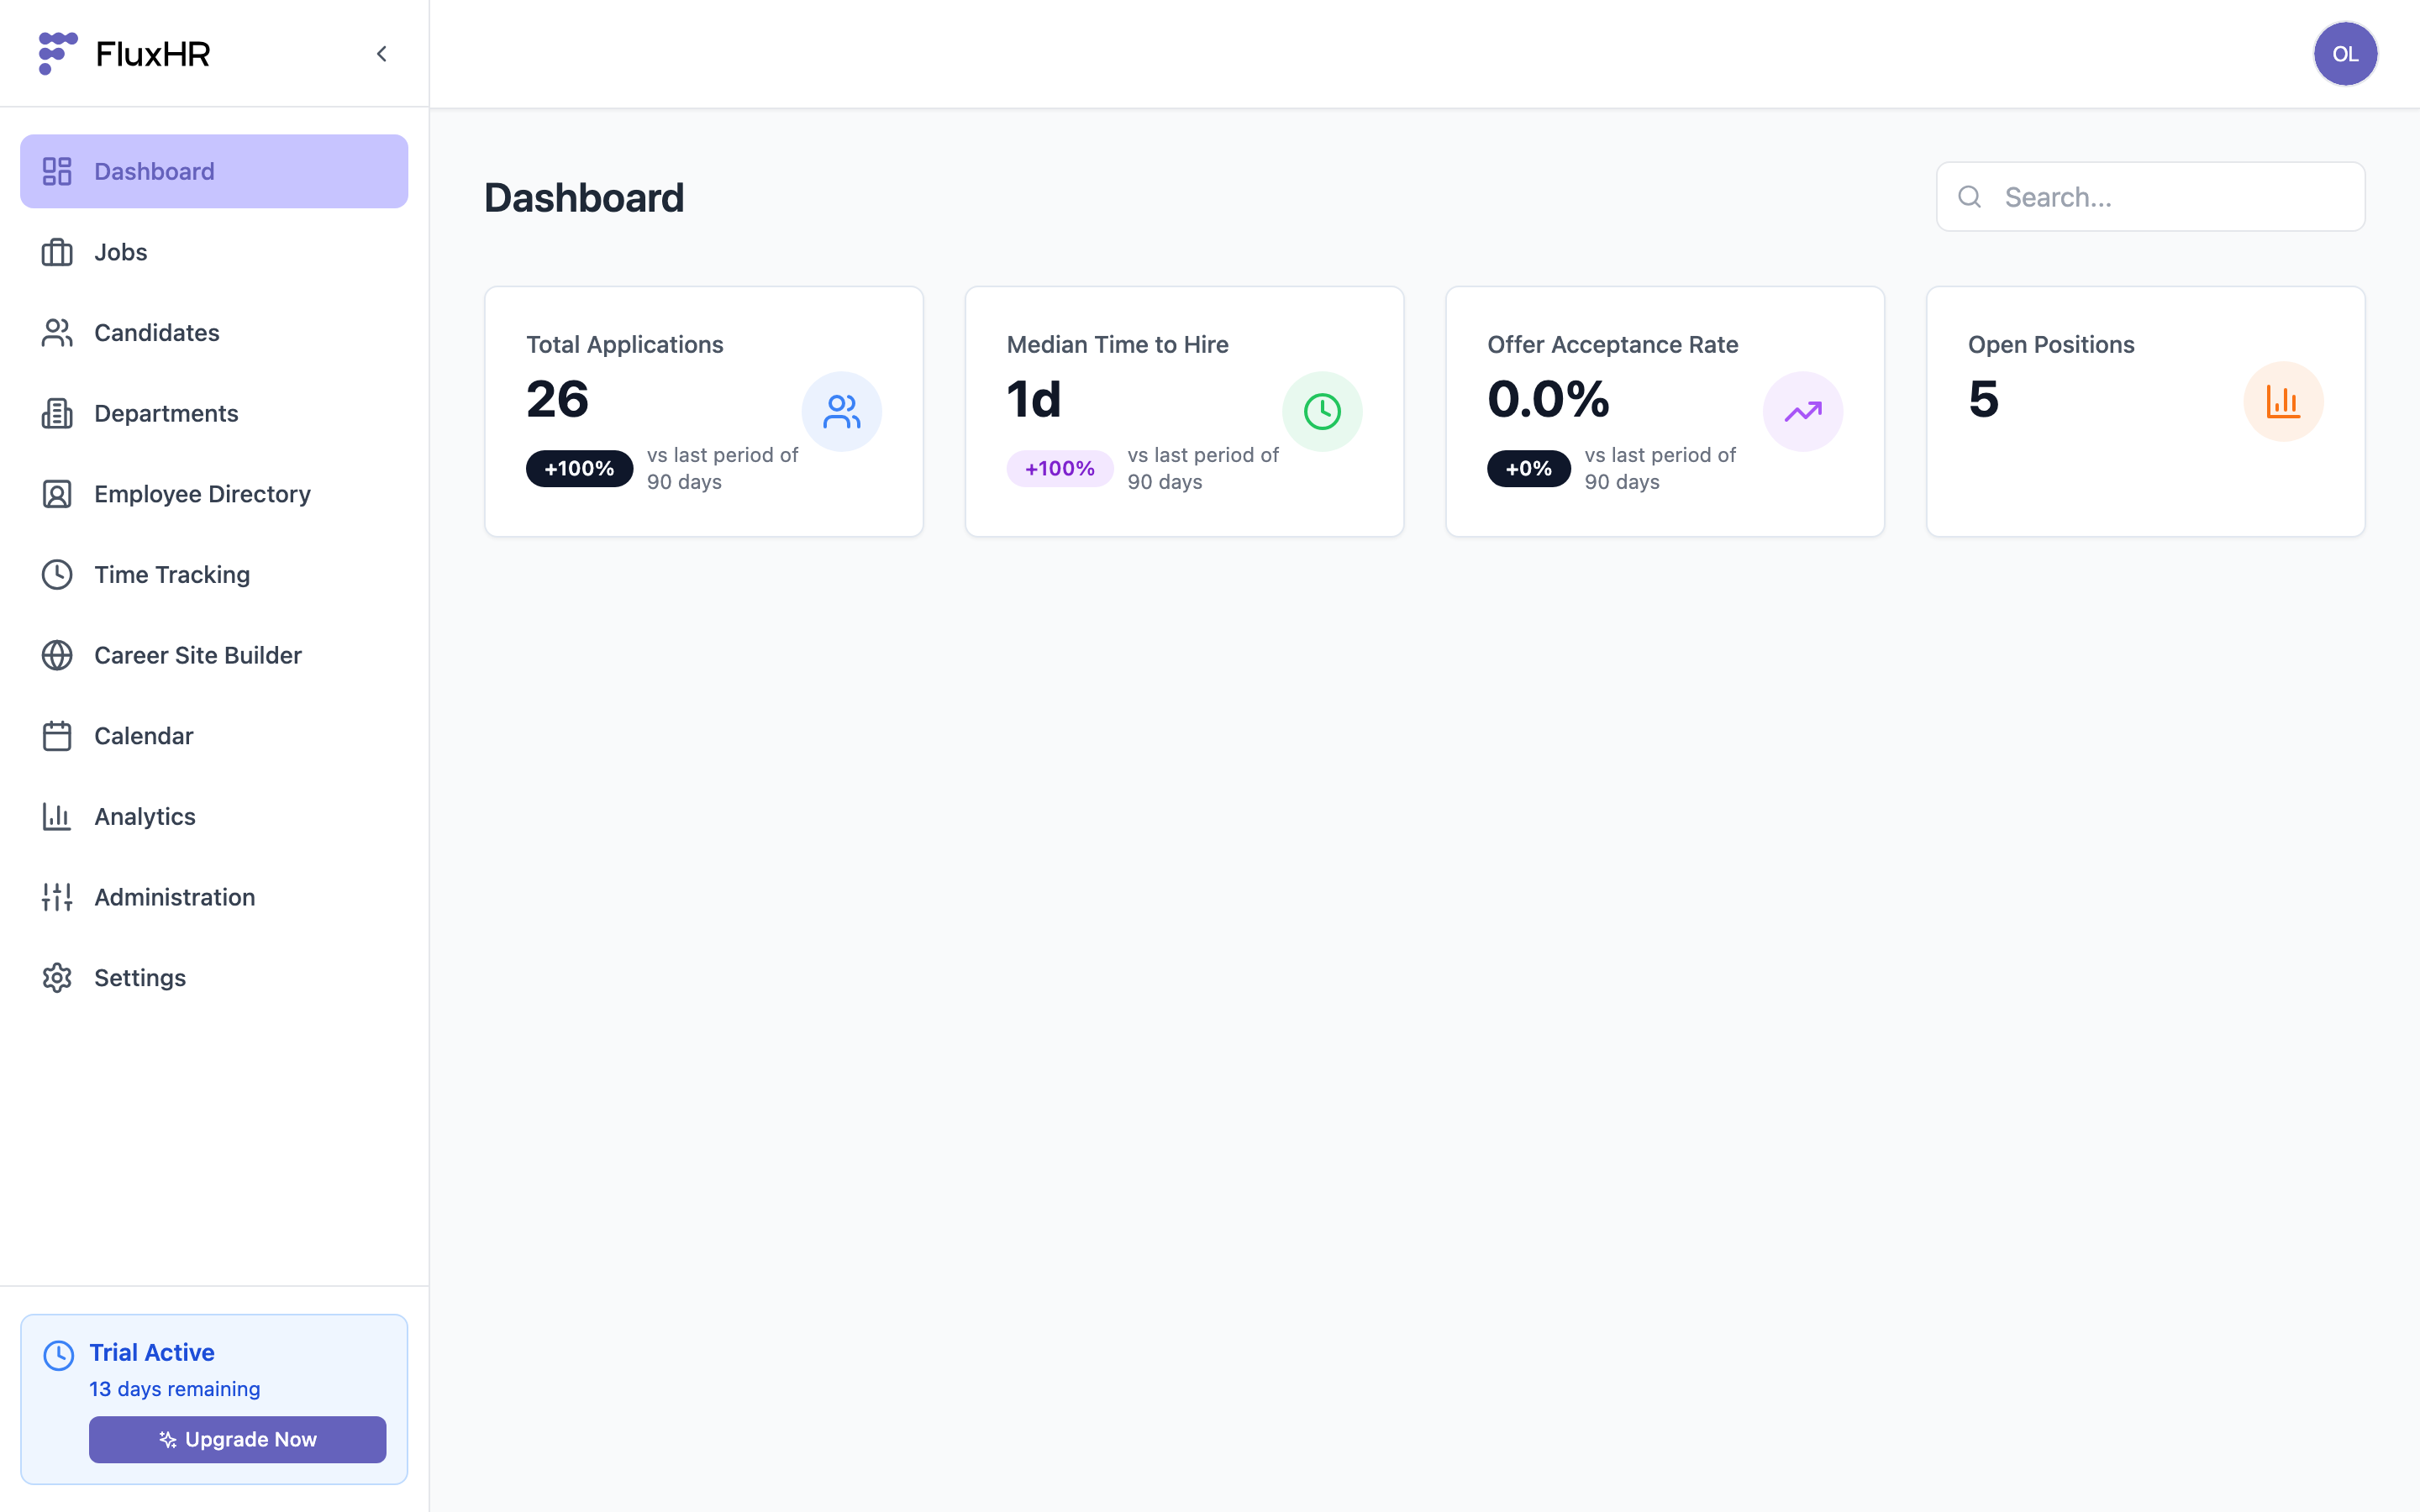The height and width of the screenshot is (1512, 2420).
Task: Click the +100% badge under Total Applications
Action: [x=579, y=468]
